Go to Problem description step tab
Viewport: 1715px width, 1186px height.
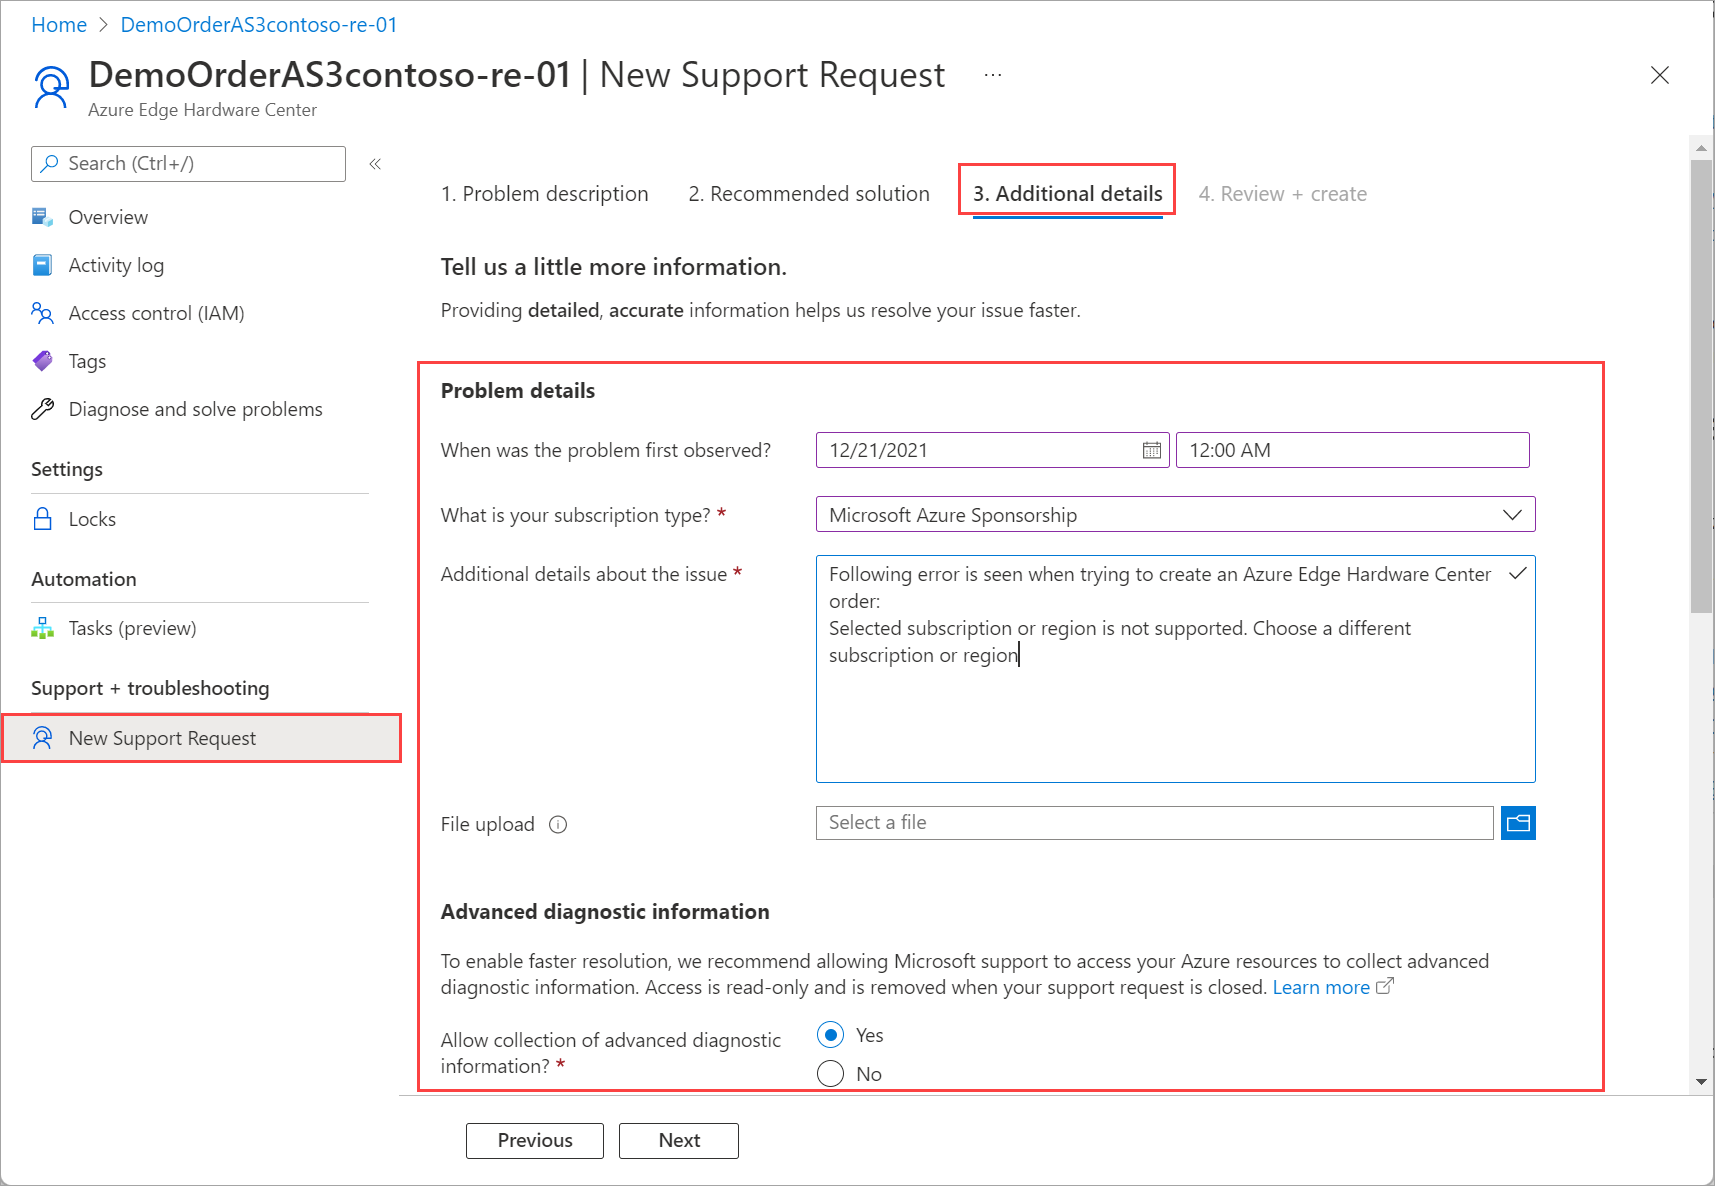pyautogui.click(x=545, y=194)
